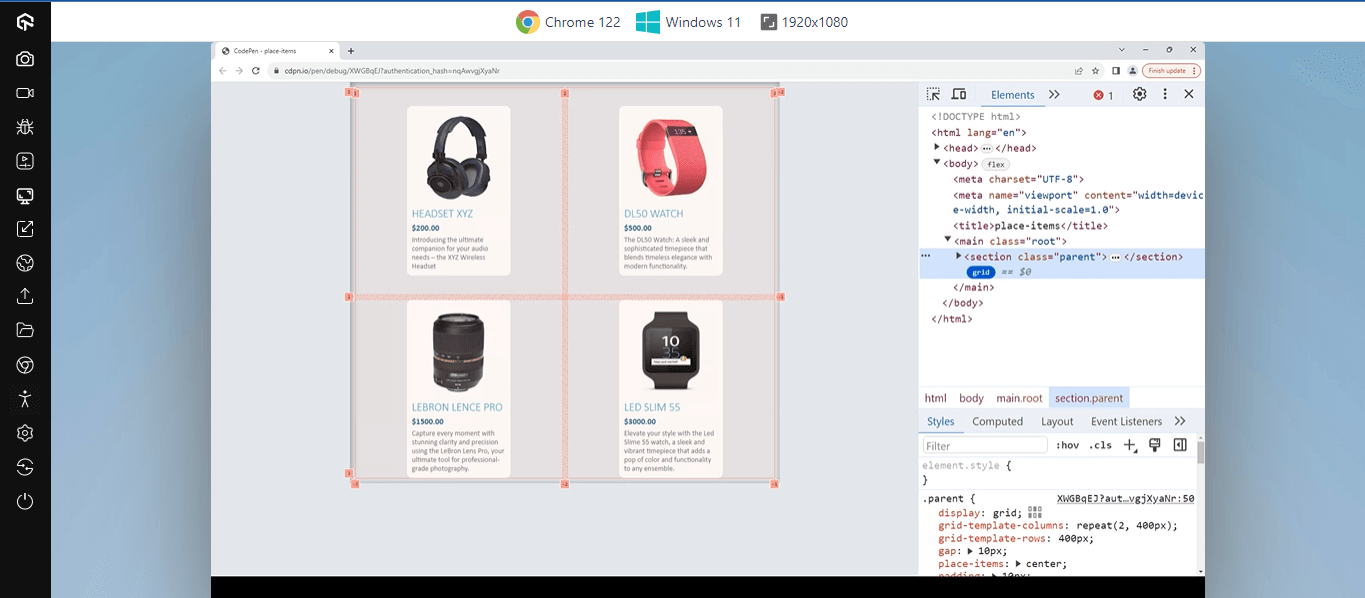
Task: Expand the head element in DOM tree
Action: (x=937, y=148)
